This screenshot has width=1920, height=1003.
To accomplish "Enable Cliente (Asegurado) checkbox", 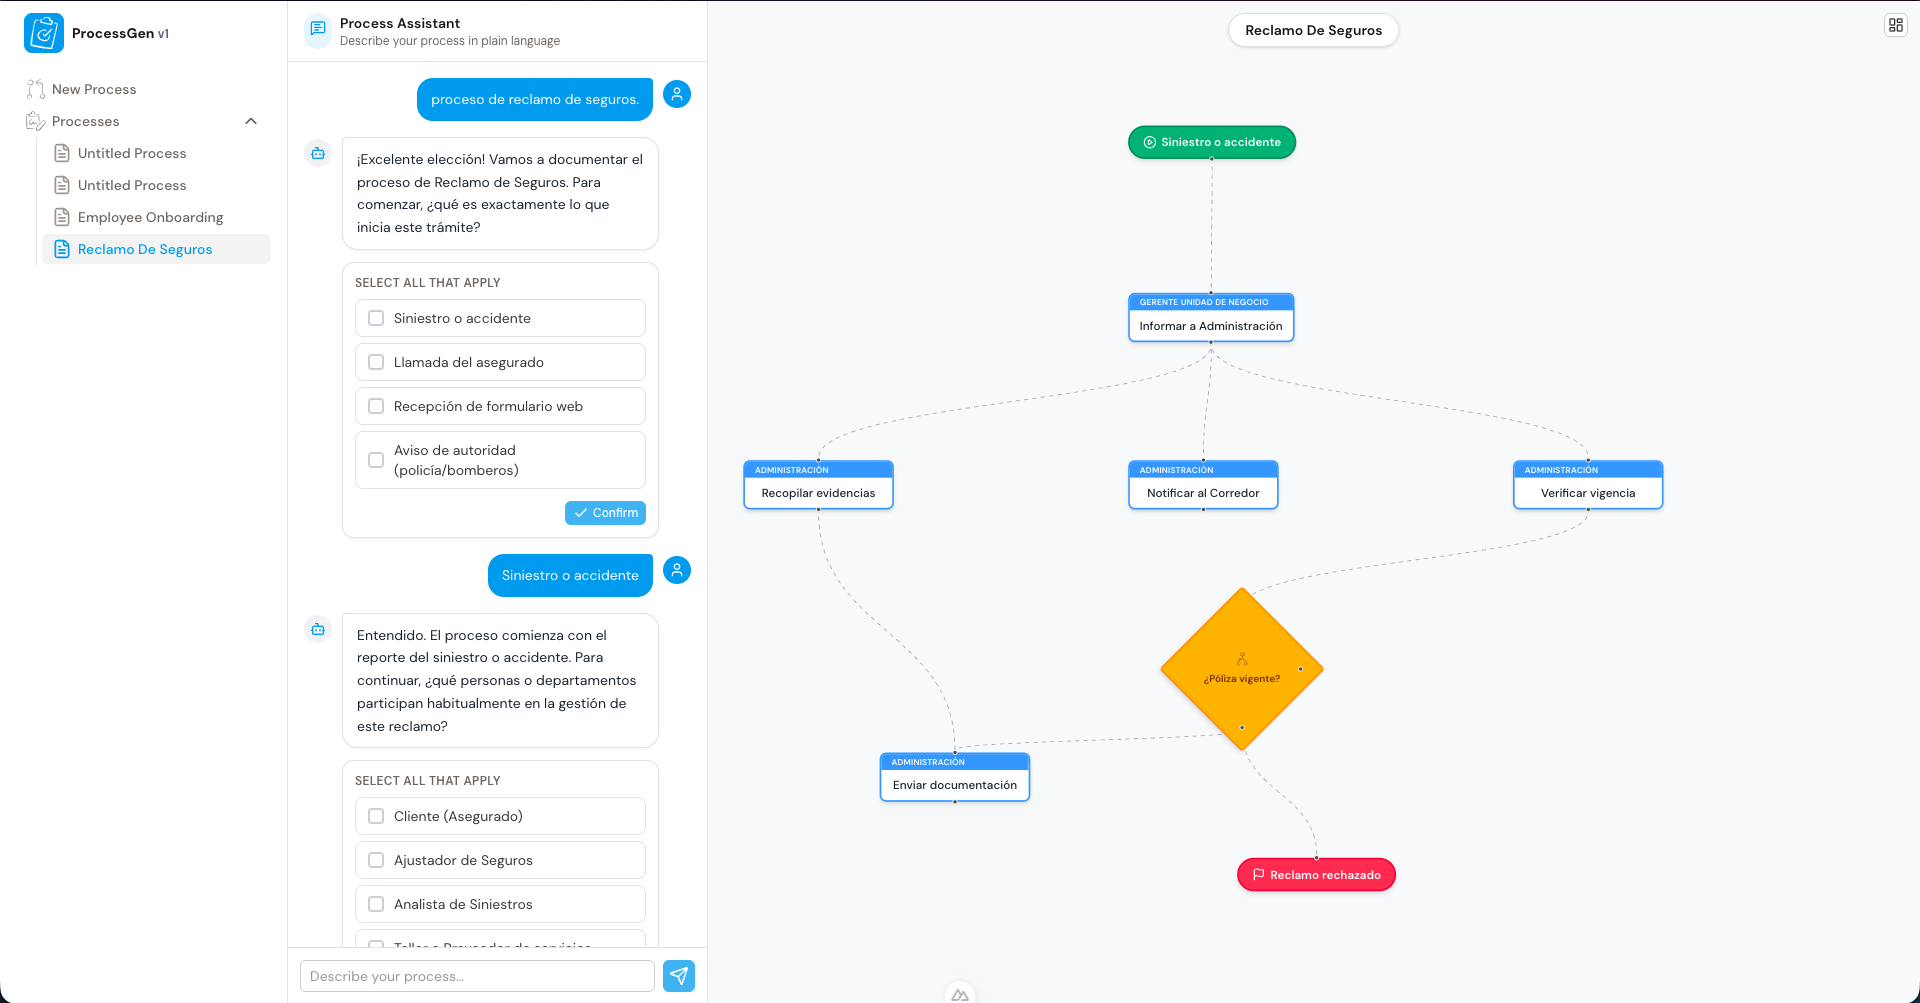I will point(376,816).
